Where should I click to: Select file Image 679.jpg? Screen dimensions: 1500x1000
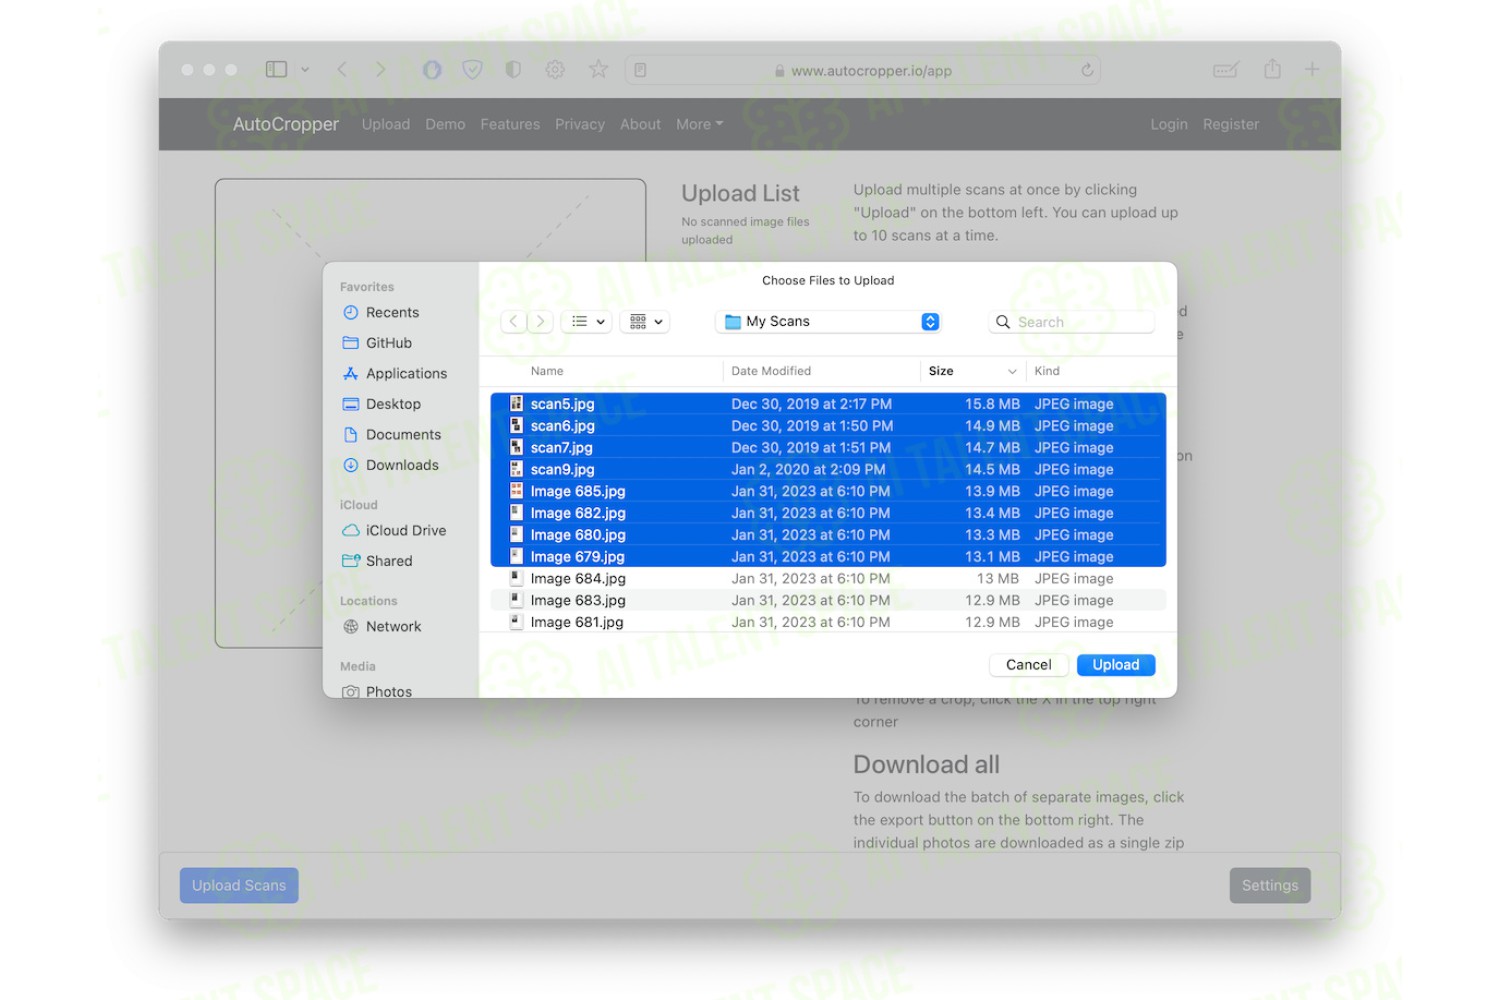[x=828, y=557]
